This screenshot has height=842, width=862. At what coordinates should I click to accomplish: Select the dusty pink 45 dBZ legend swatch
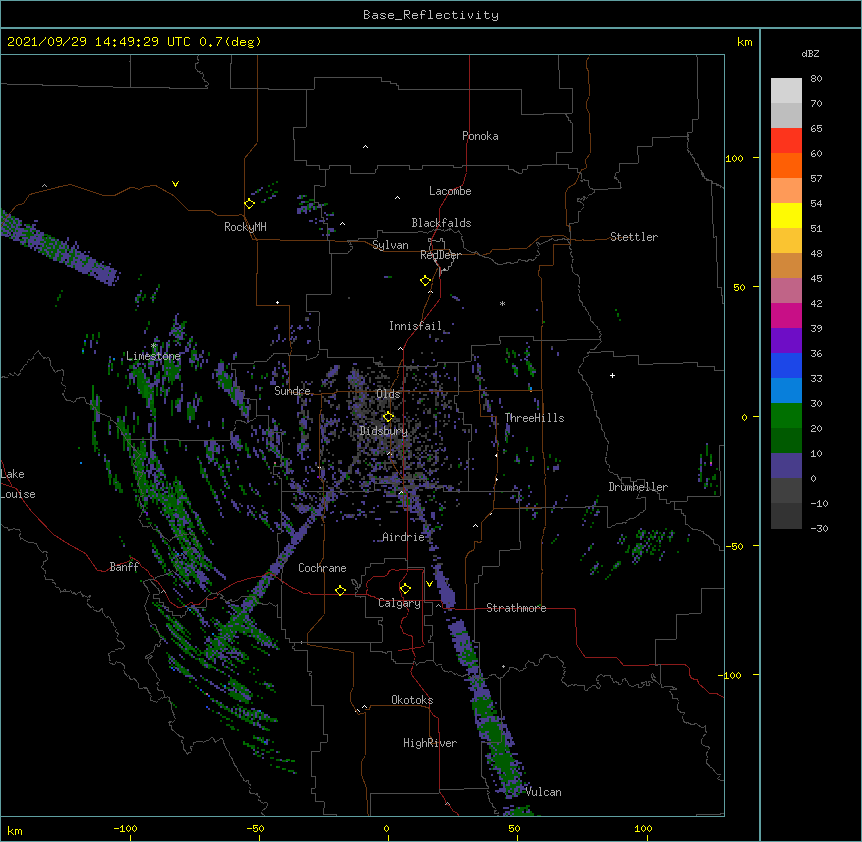click(786, 291)
